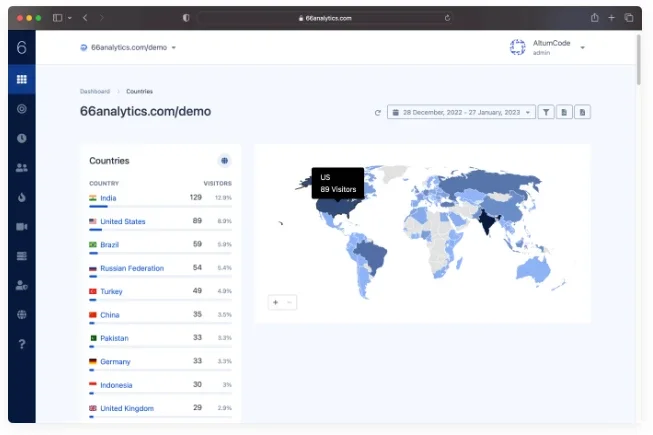653x435 pixels.
Task: Refresh analytics data next to date range
Action: click(377, 112)
